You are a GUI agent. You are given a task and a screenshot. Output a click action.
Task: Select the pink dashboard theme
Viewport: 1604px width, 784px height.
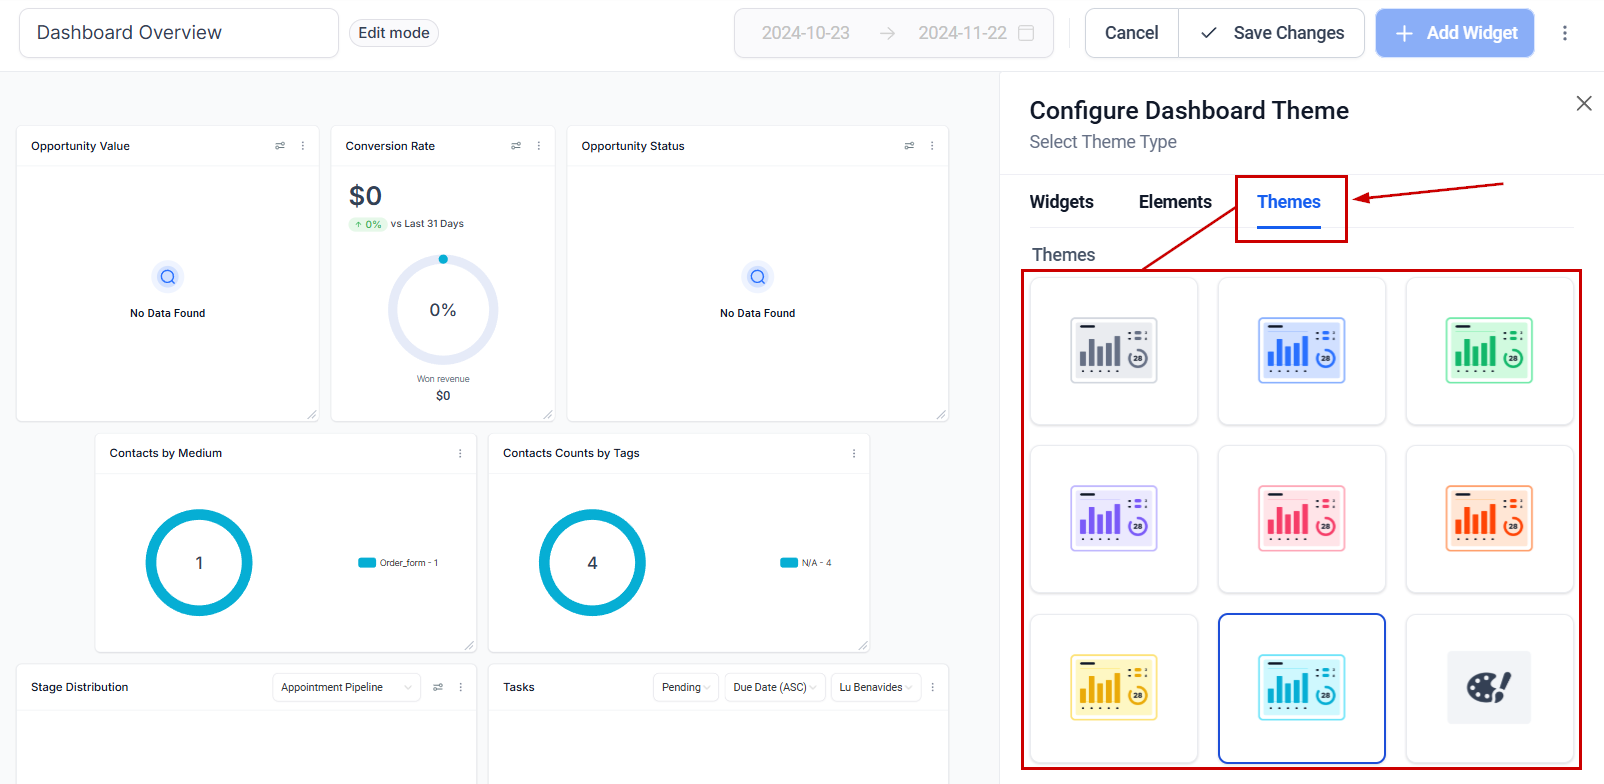[1302, 519]
